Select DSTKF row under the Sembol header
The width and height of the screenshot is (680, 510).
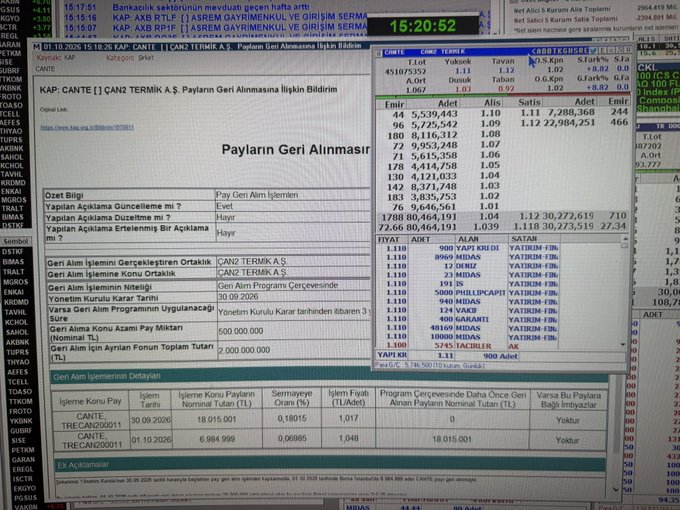(13, 252)
